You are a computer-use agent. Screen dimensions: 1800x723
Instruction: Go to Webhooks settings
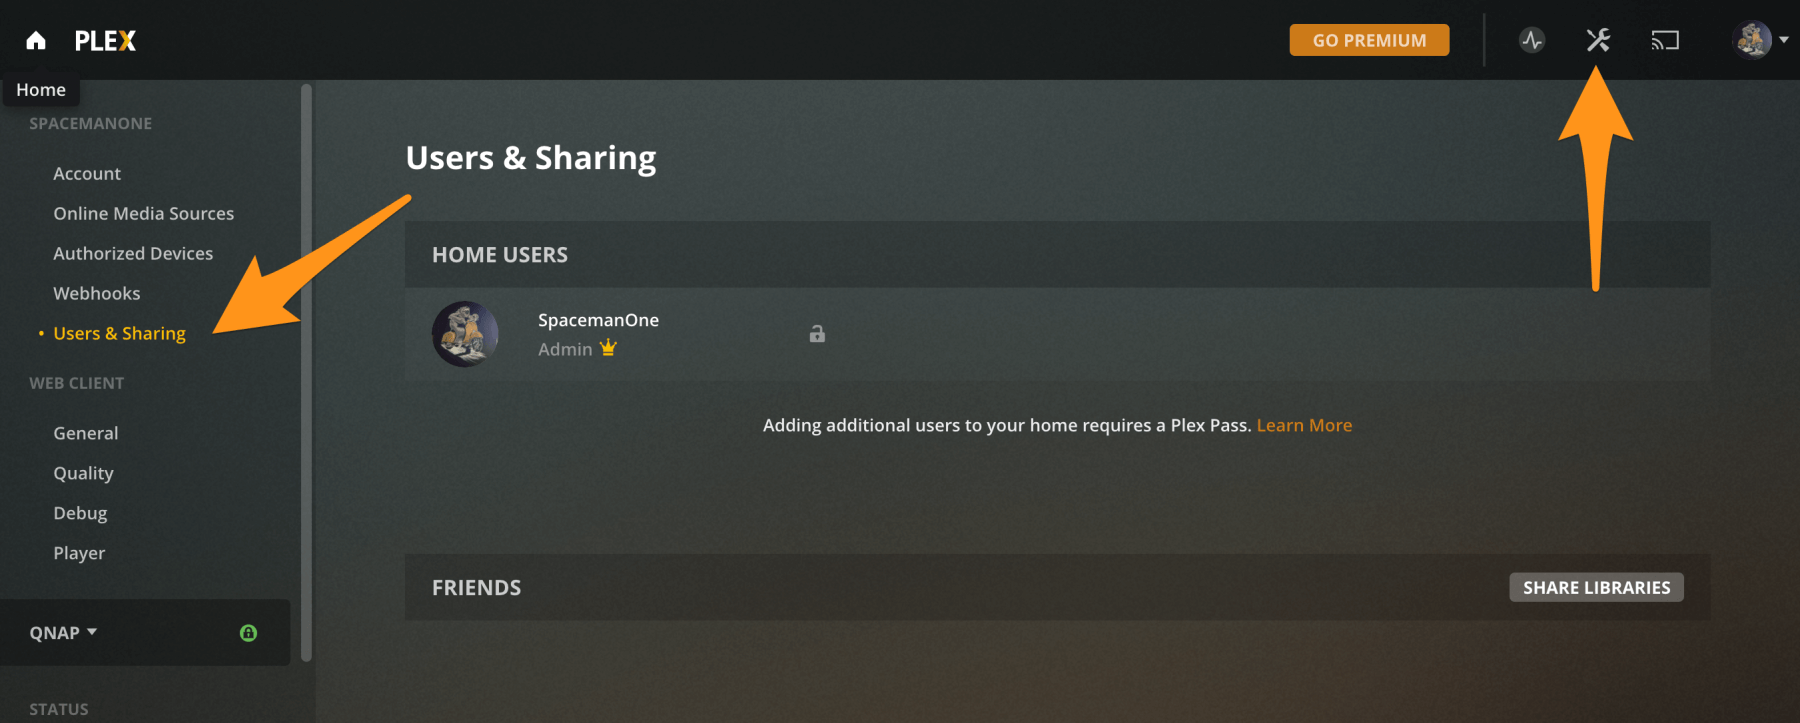[x=97, y=294]
